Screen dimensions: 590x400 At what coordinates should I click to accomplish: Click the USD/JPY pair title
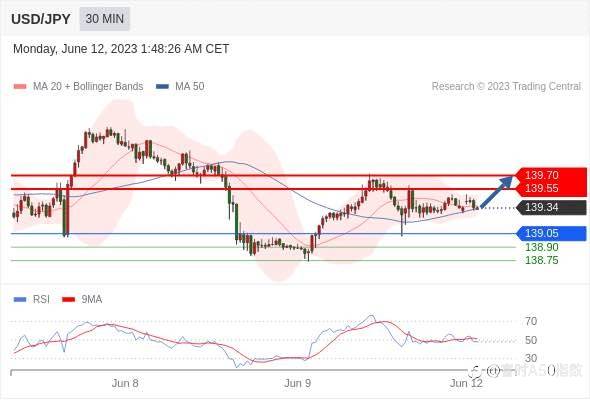41,19
